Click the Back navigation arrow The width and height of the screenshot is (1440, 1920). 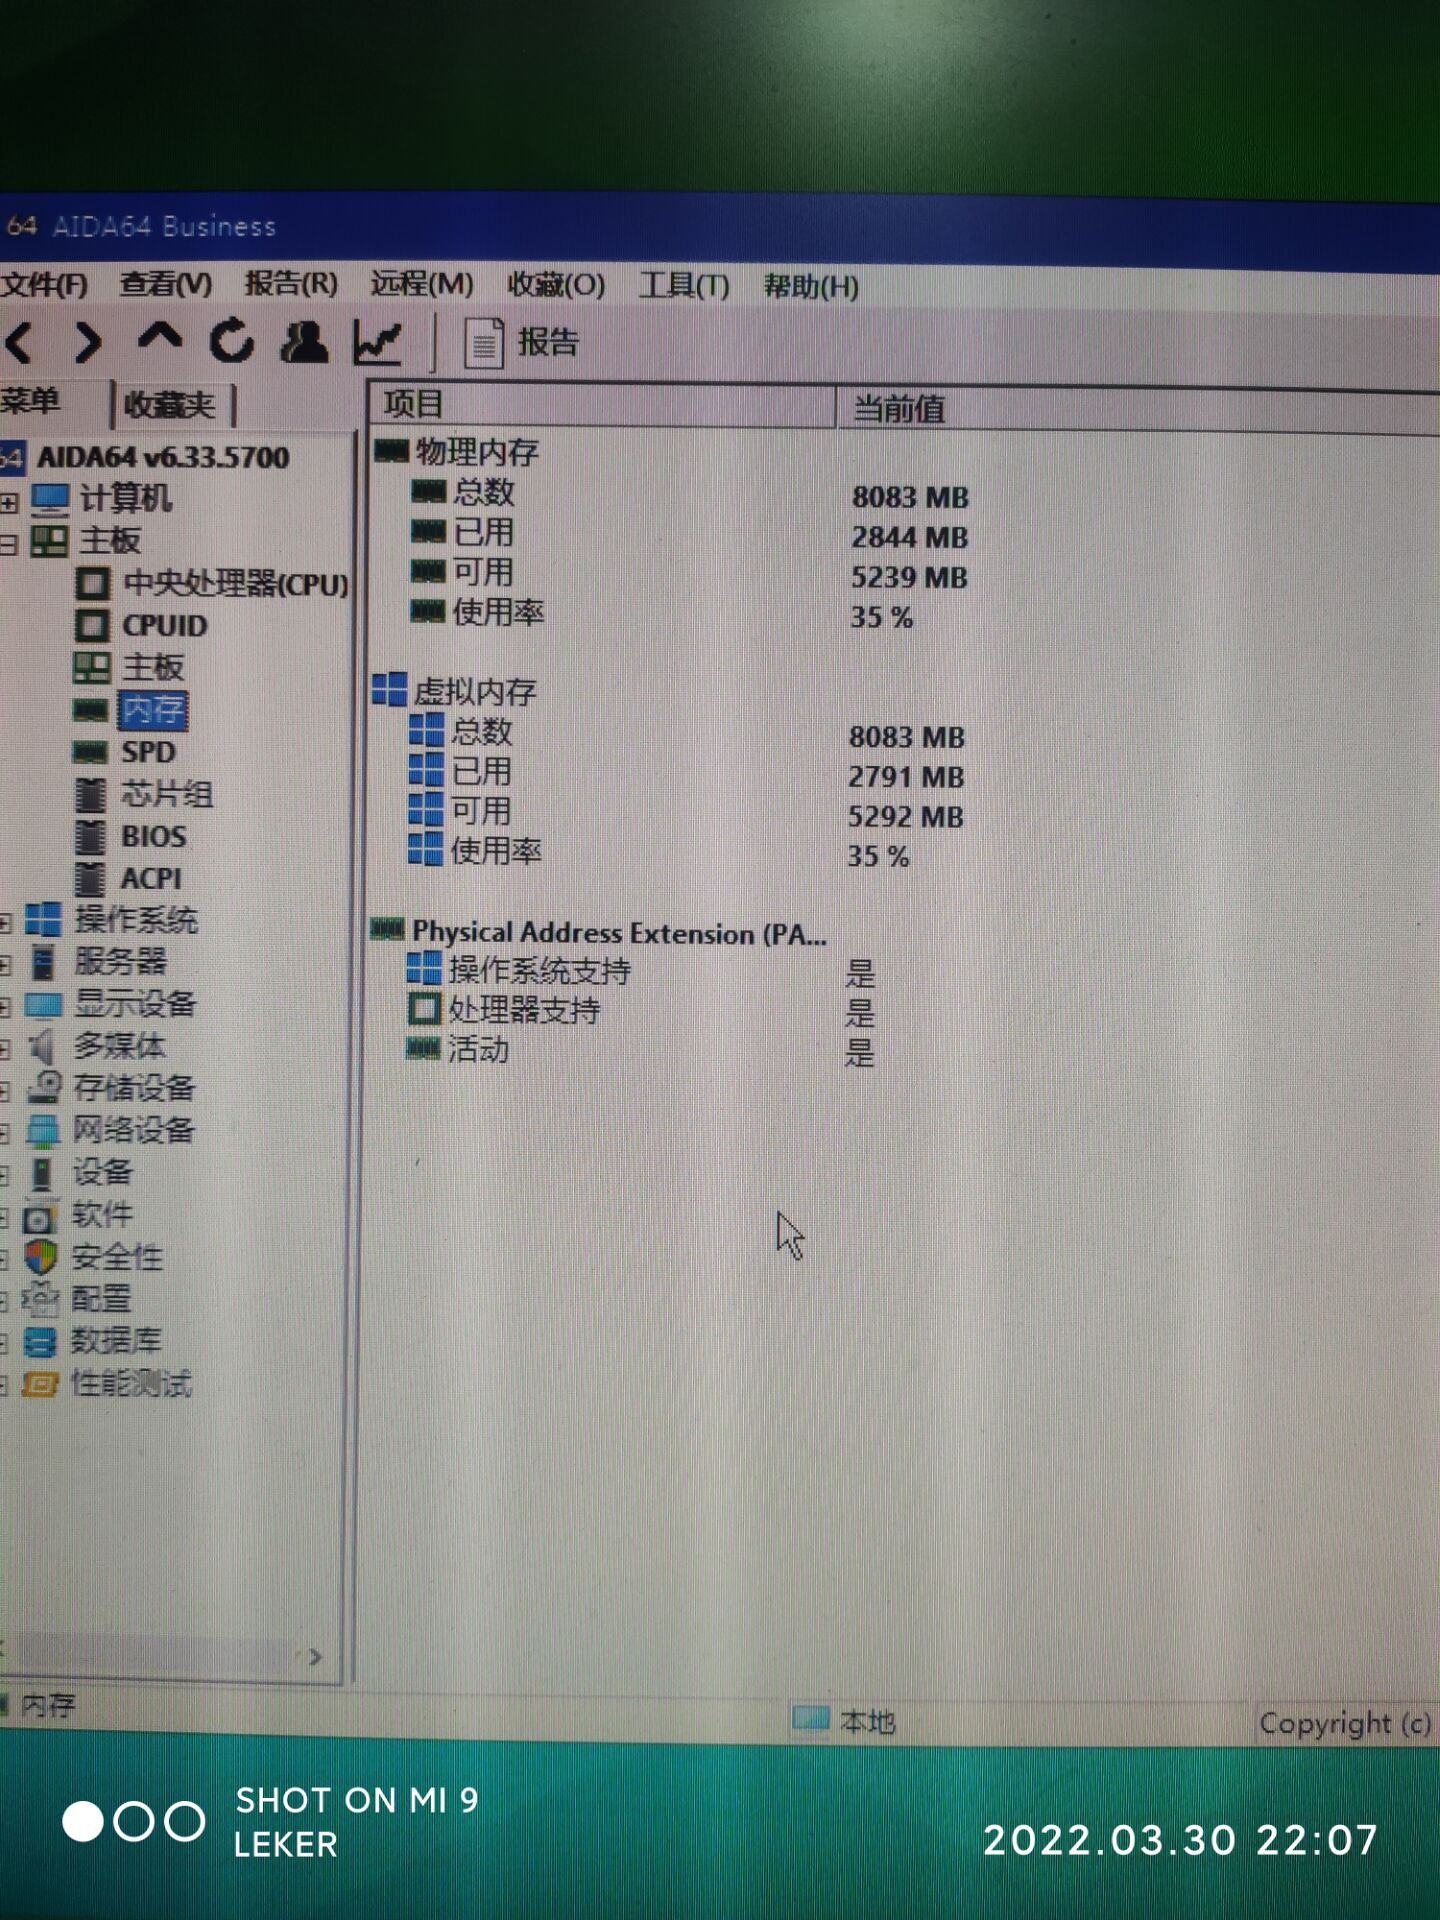pyautogui.click(x=20, y=343)
